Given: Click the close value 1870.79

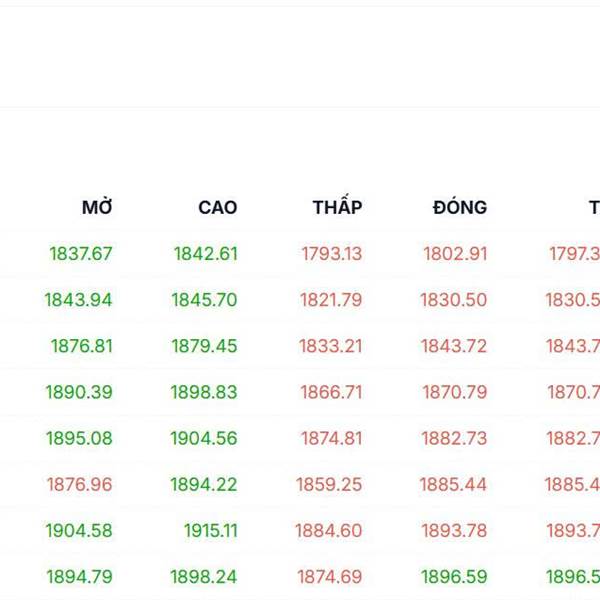Looking at the screenshot, I should click(x=455, y=392).
